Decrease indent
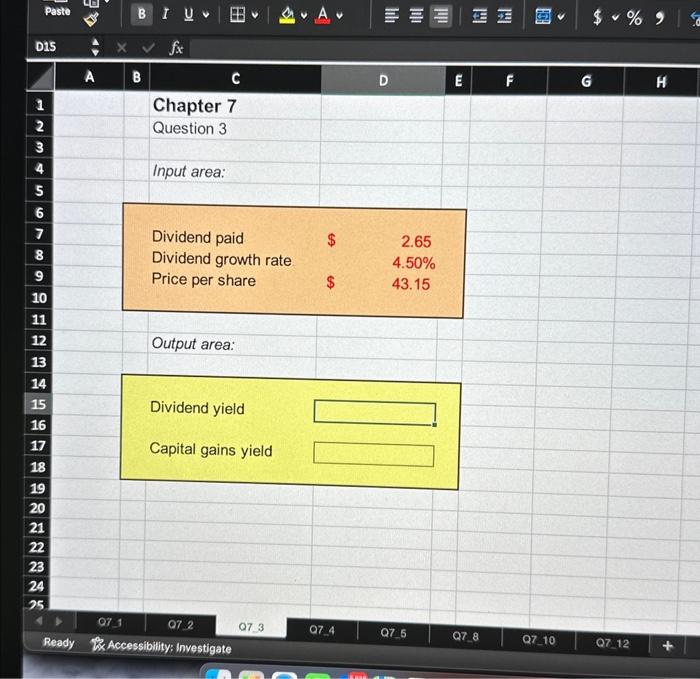 click(480, 17)
